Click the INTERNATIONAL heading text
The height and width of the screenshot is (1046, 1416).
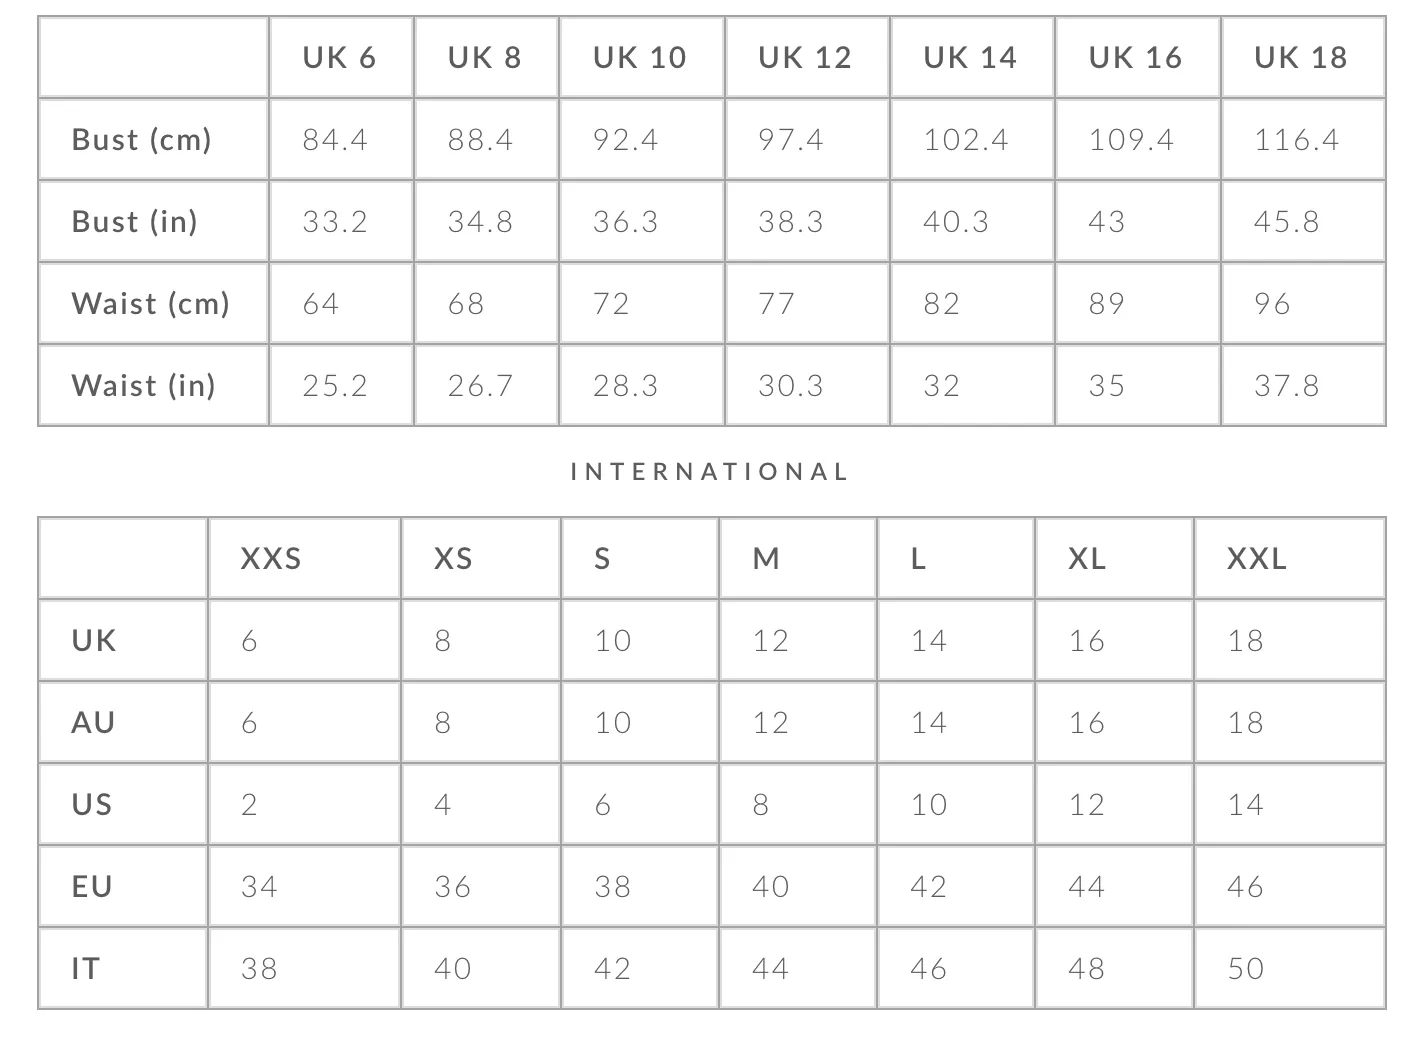coord(710,472)
